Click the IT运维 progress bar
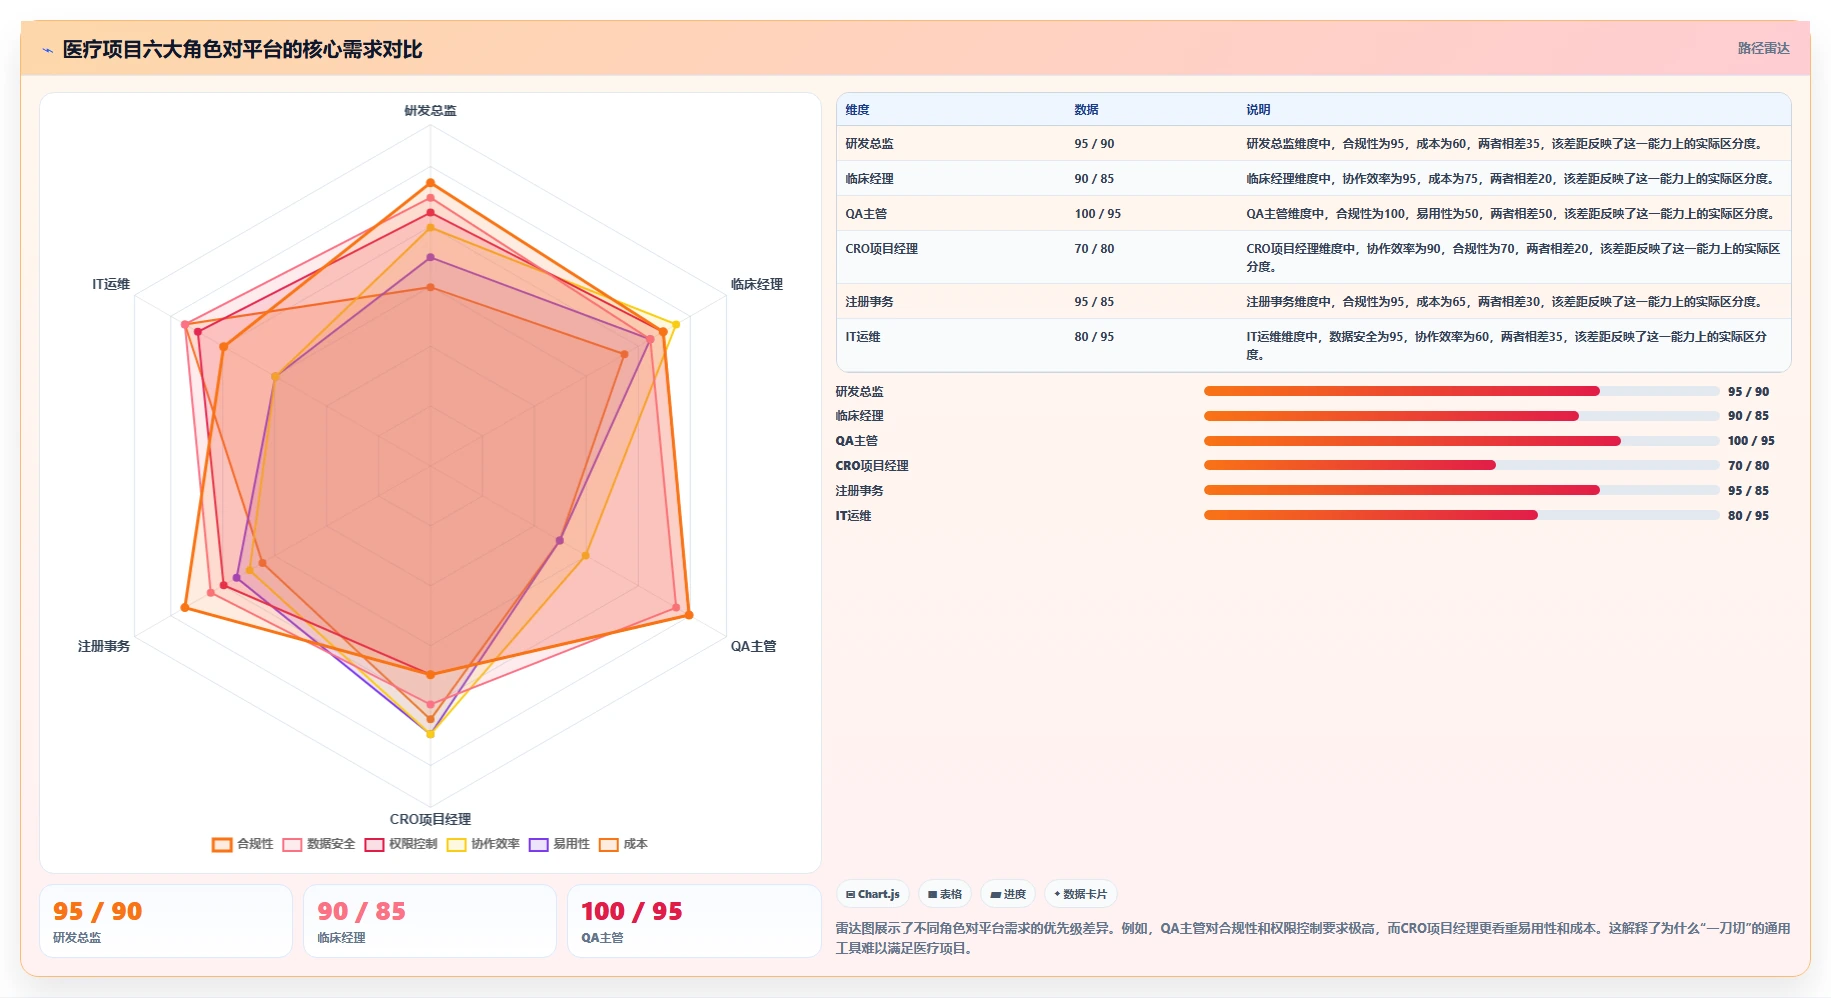The width and height of the screenshot is (1831, 998). tap(1461, 515)
